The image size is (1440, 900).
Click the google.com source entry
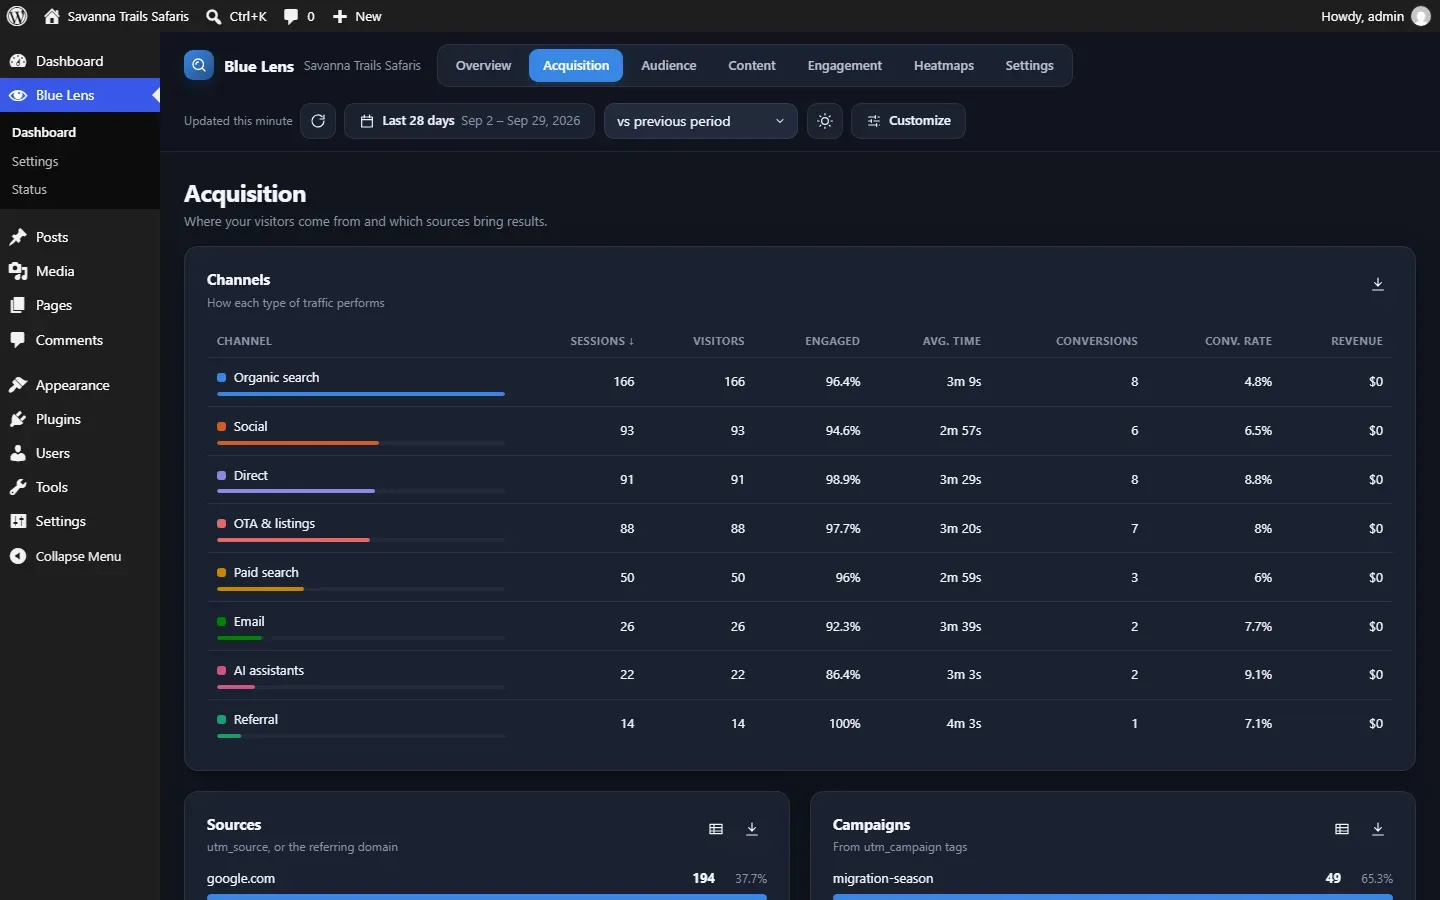(x=241, y=878)
